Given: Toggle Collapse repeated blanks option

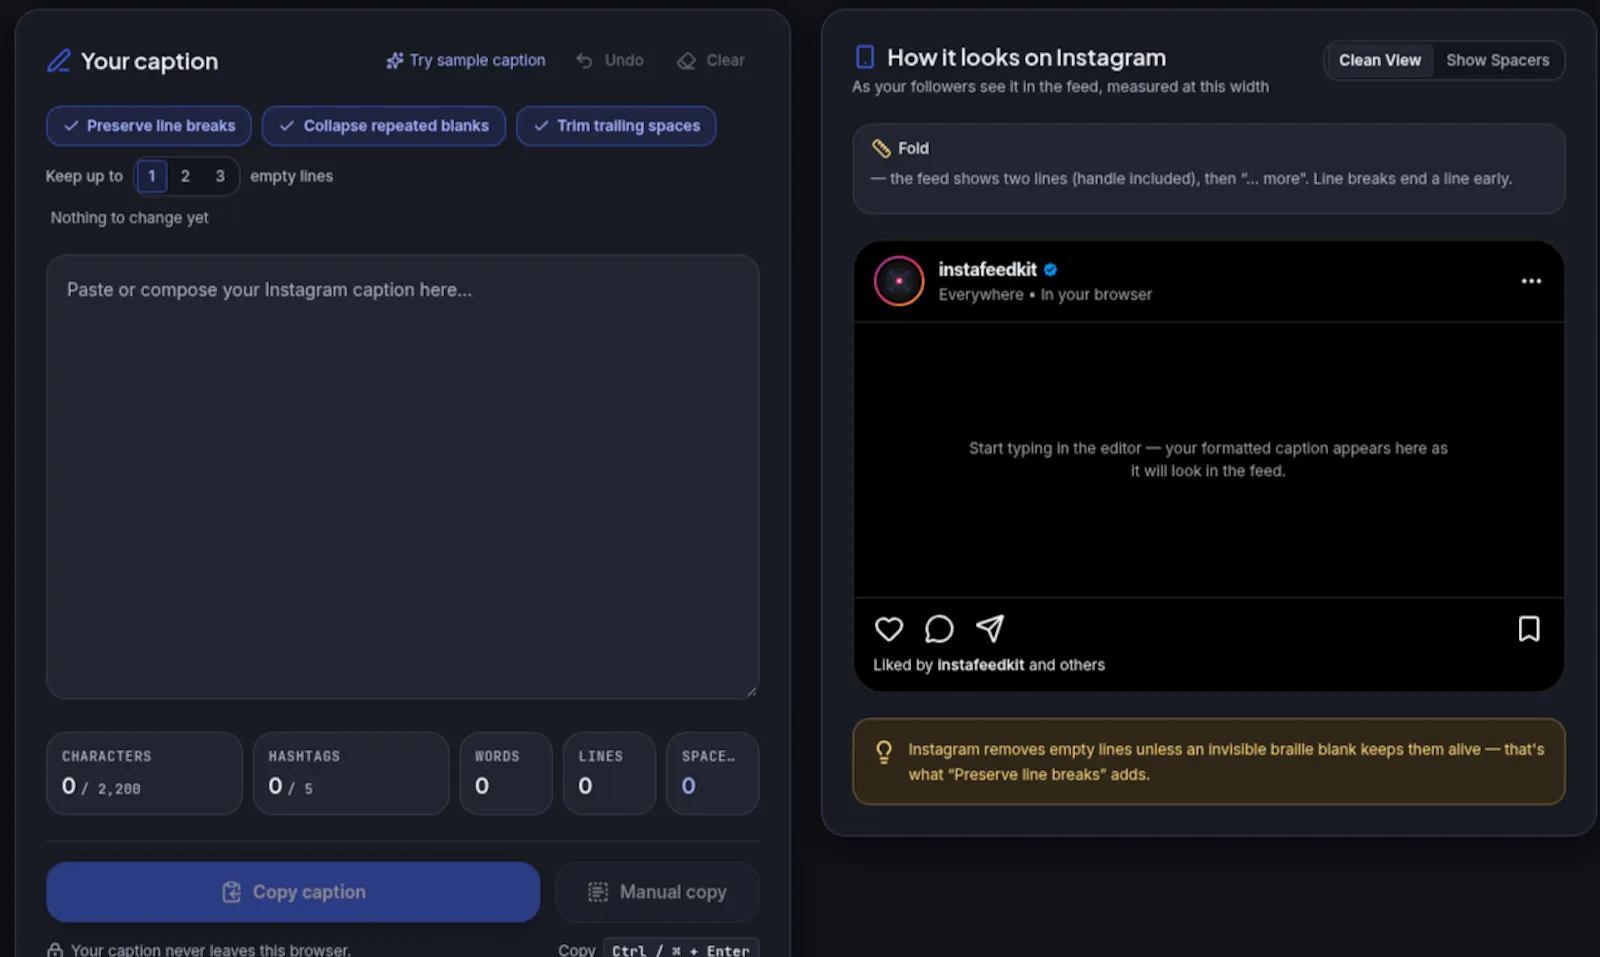Looking at the screenshot, I should (384, 126).
